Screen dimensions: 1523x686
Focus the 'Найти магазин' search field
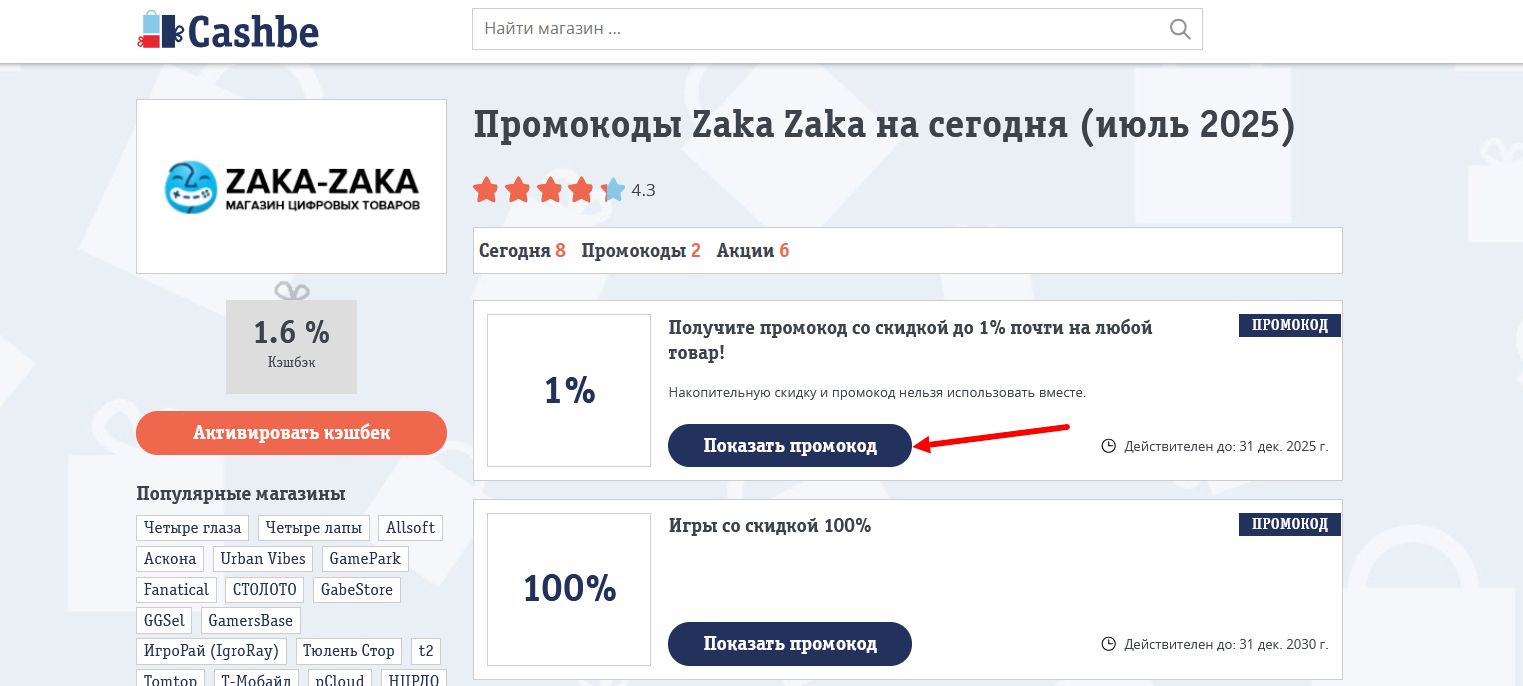click(837, 29)
